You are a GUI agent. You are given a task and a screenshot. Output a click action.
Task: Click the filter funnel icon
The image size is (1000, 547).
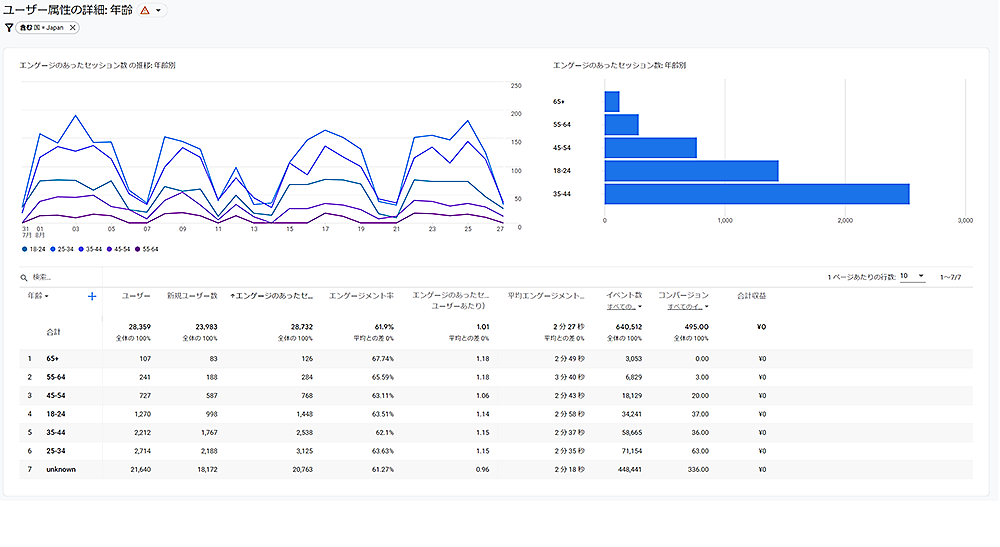point(9,27)
